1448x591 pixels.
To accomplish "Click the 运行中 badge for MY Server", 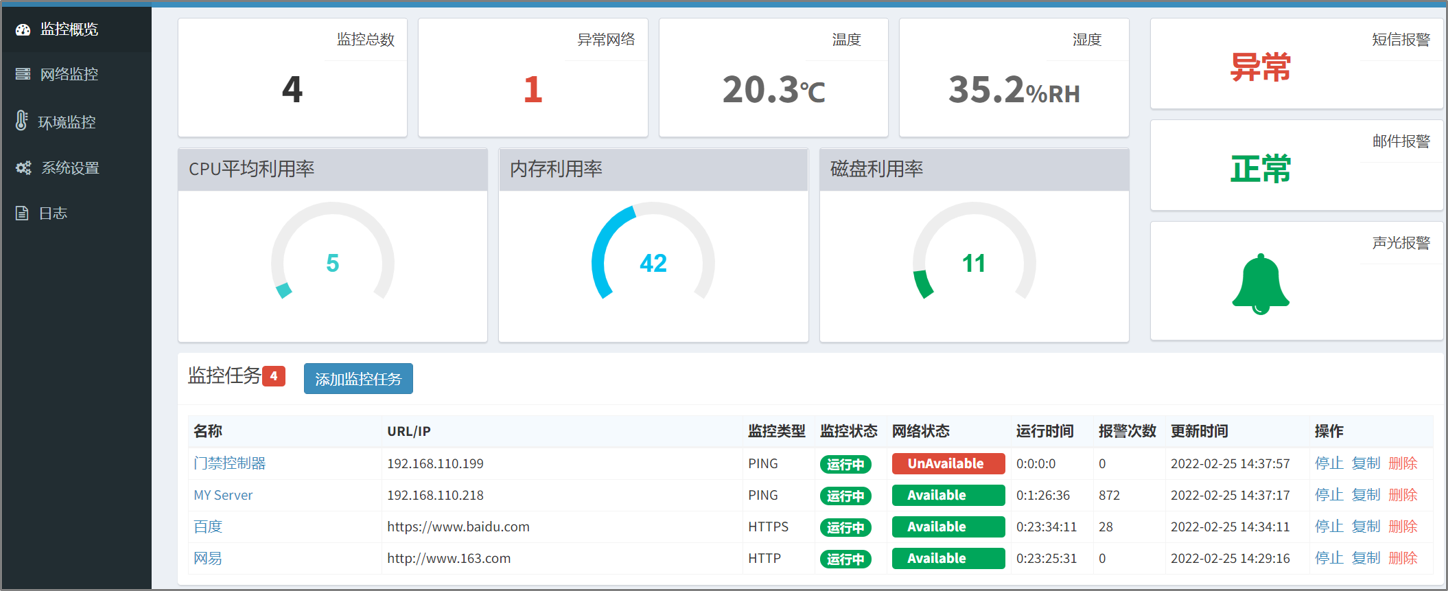I will coord(845,496).
